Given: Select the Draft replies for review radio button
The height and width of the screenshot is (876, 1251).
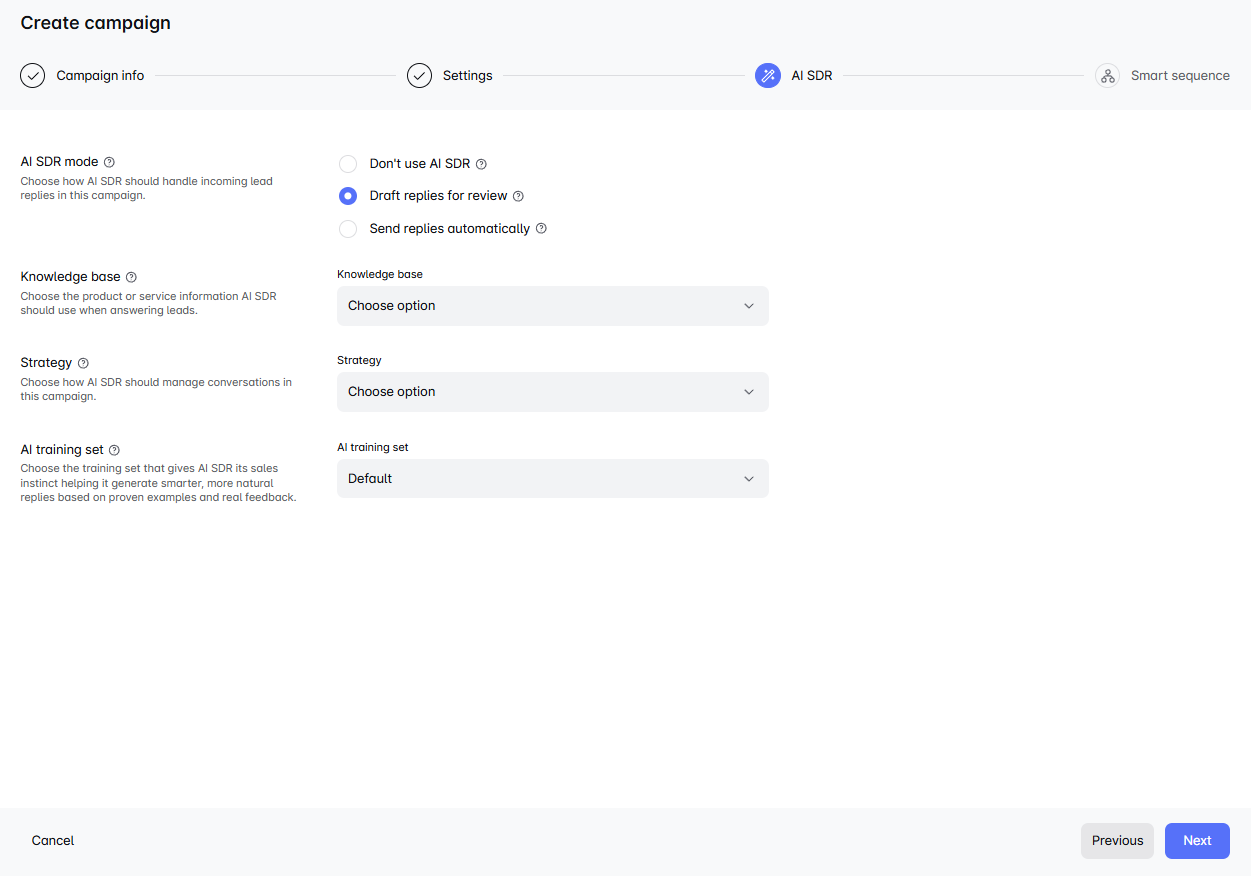Looking at the screenshot, I should click(348, 196).
